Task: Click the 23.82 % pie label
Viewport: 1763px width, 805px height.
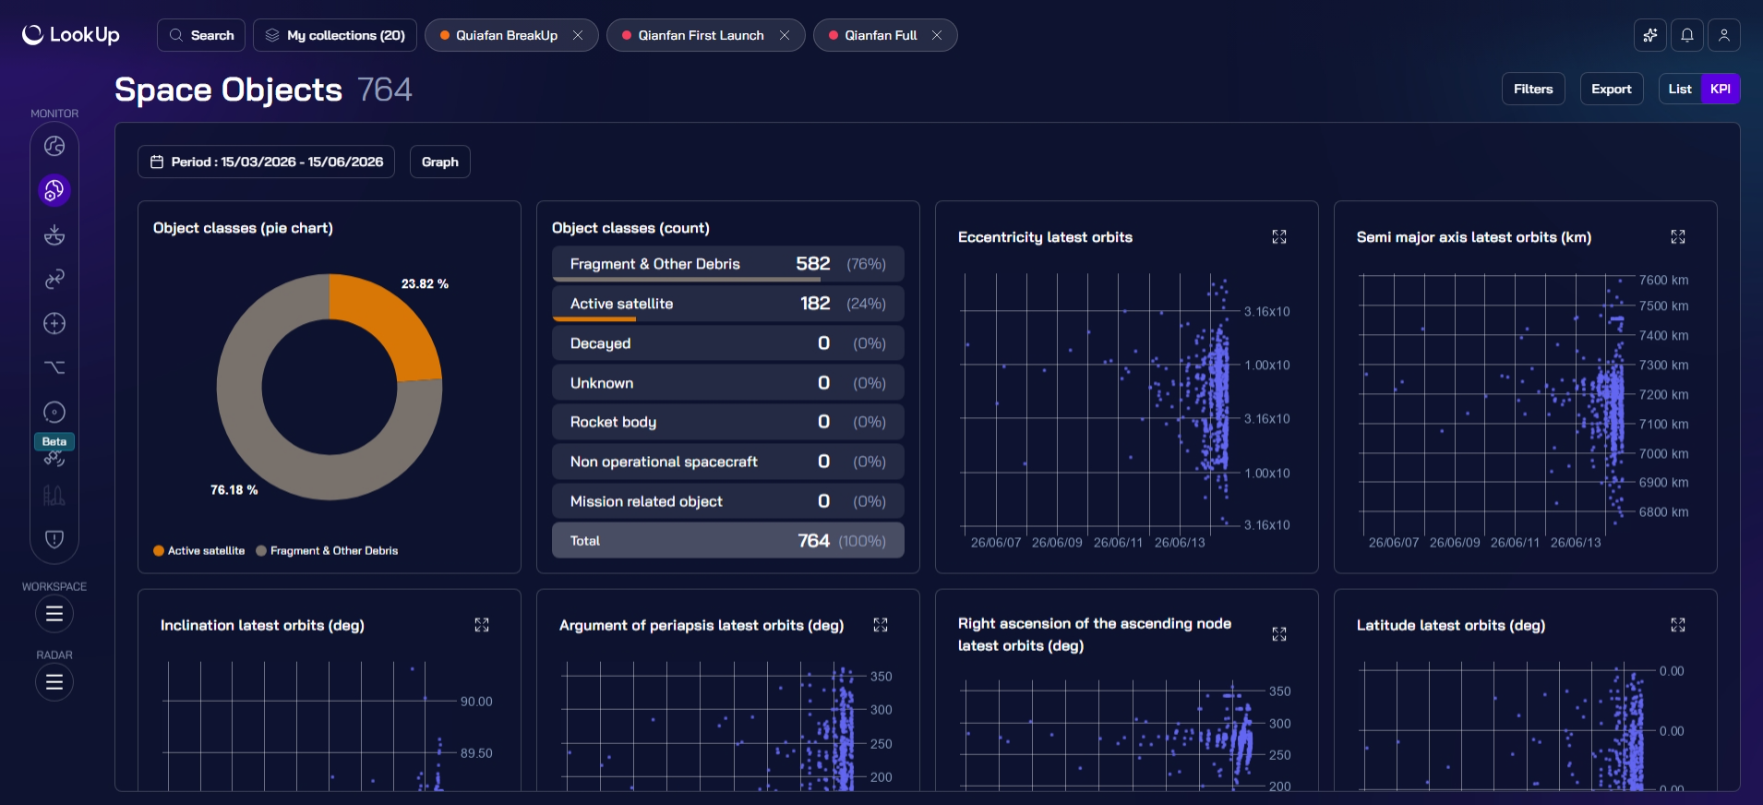Action: tap(425, 284)
